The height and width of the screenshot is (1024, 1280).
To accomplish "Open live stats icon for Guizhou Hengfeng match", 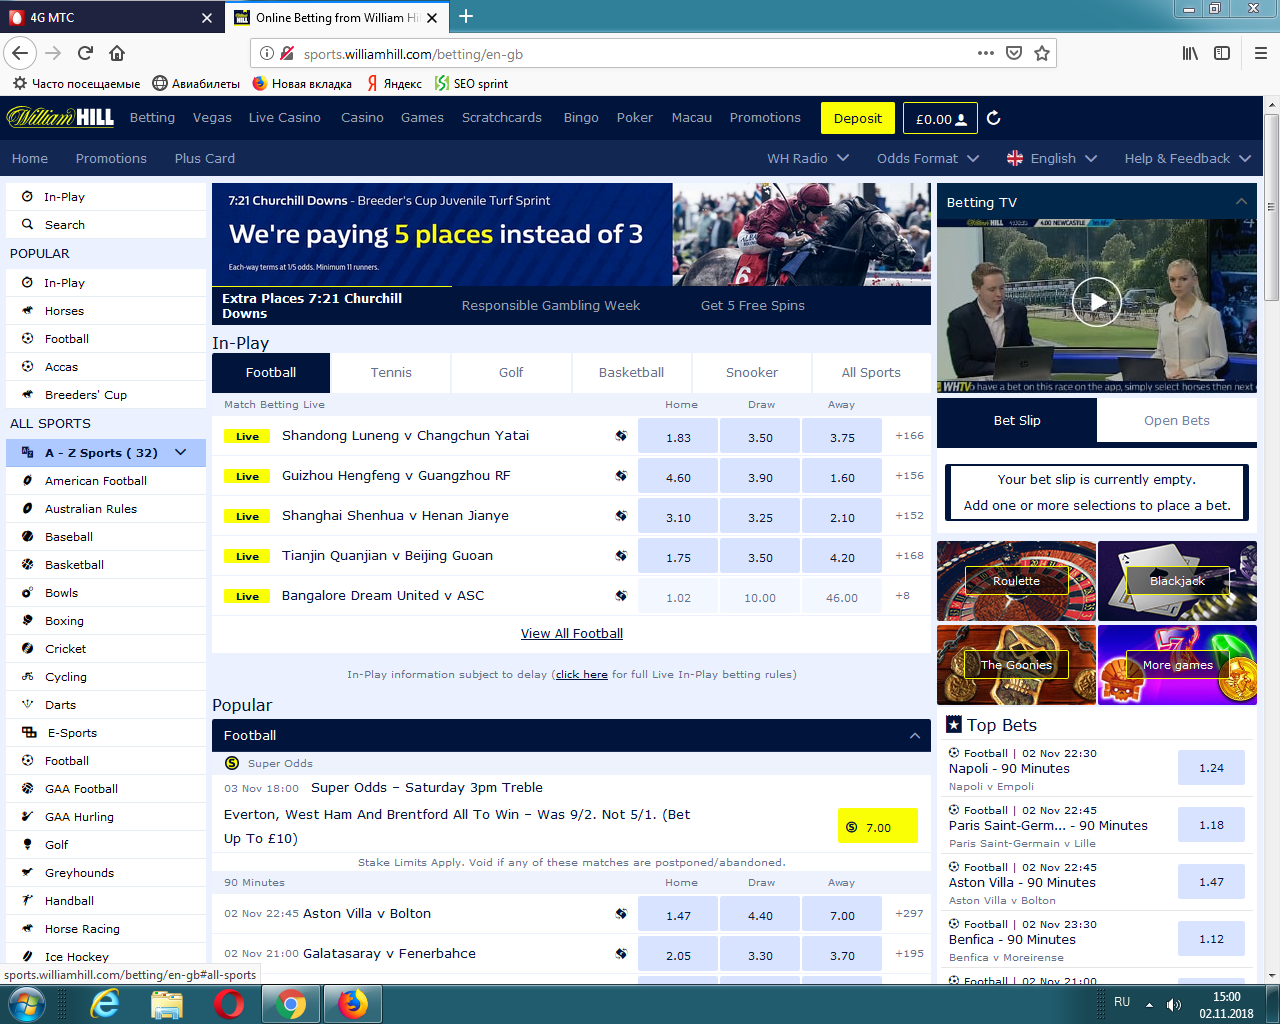I will point(621,476).
